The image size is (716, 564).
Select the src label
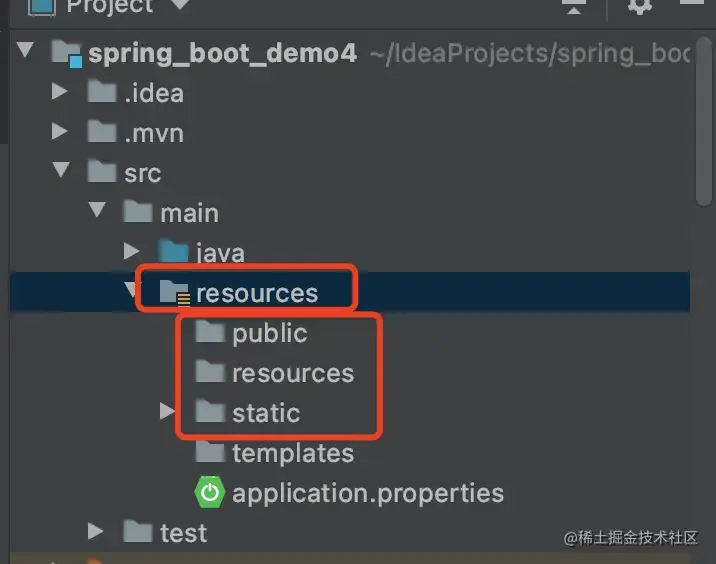[x=142, y=173]
